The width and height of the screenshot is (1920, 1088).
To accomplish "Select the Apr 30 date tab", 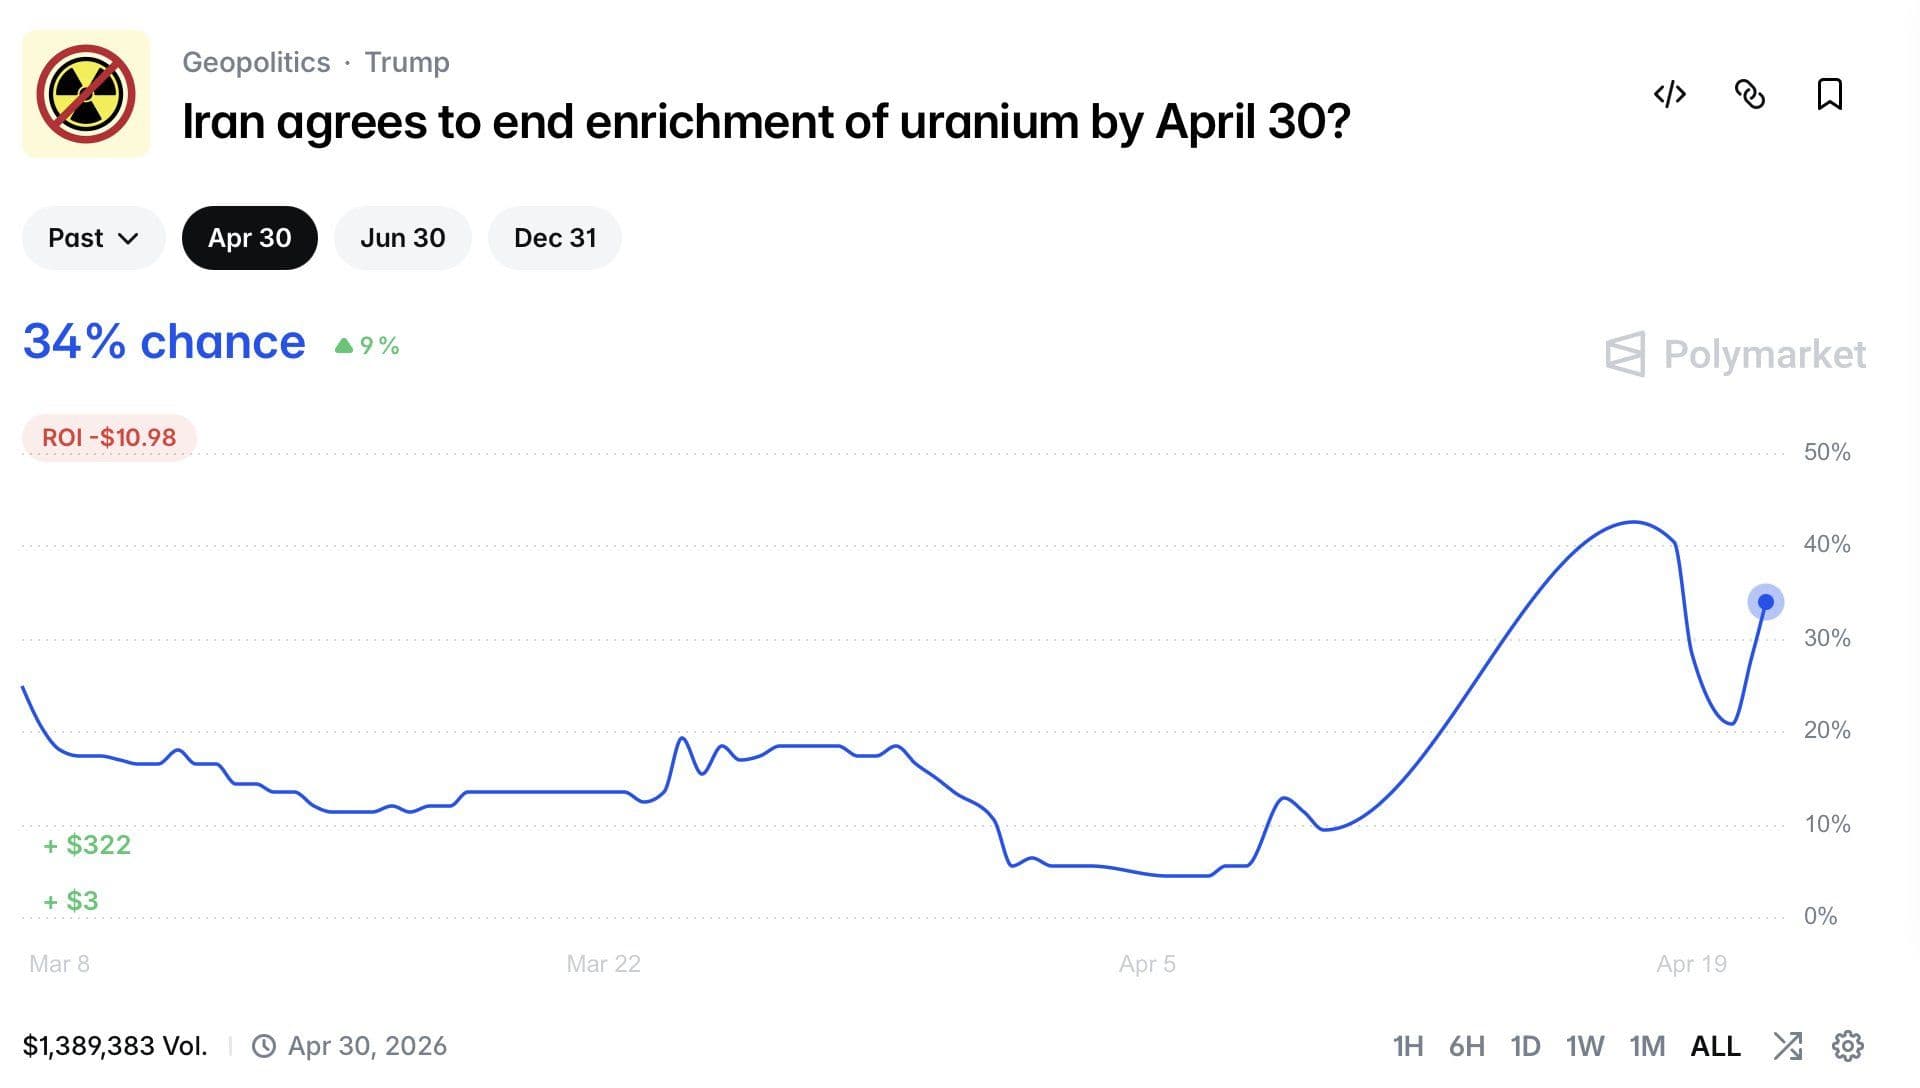I will [249, 238].
